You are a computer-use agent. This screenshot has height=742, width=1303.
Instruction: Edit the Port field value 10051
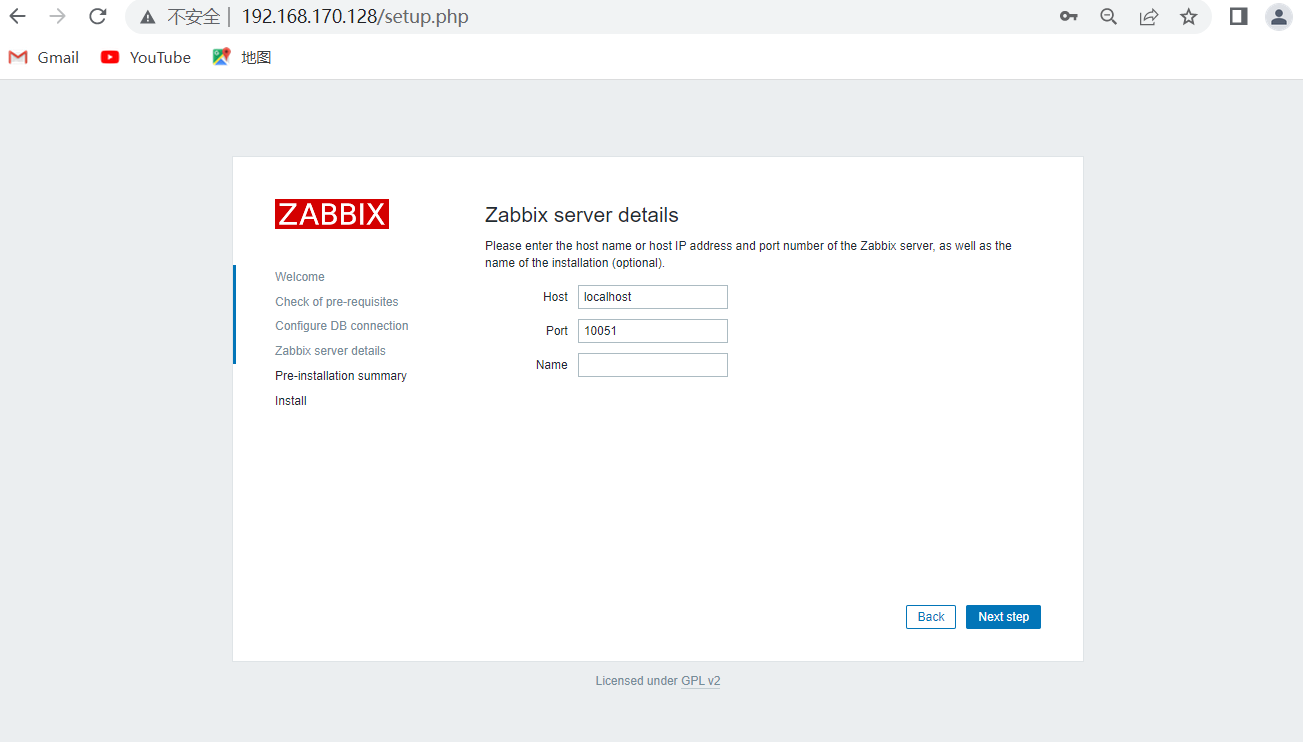653,331
